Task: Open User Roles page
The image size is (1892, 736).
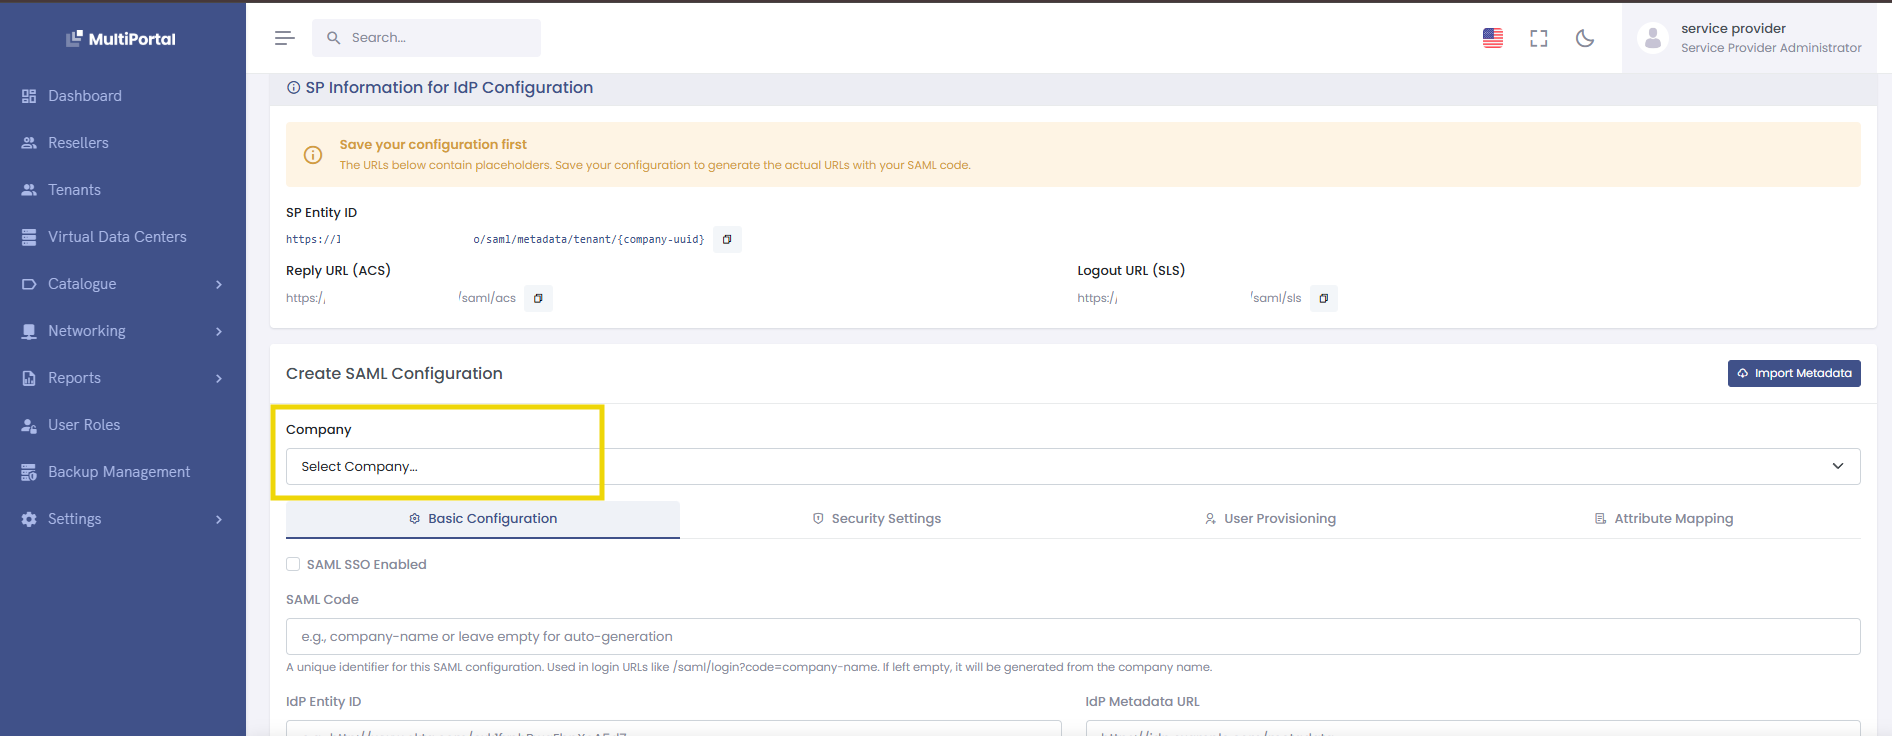Action: (84, 425)
